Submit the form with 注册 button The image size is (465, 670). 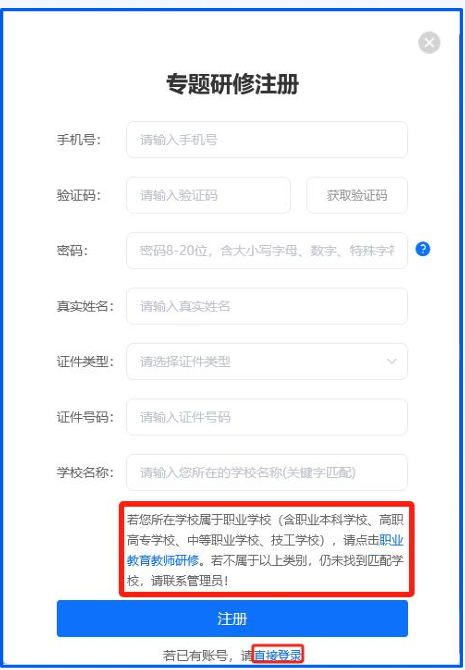232,618
